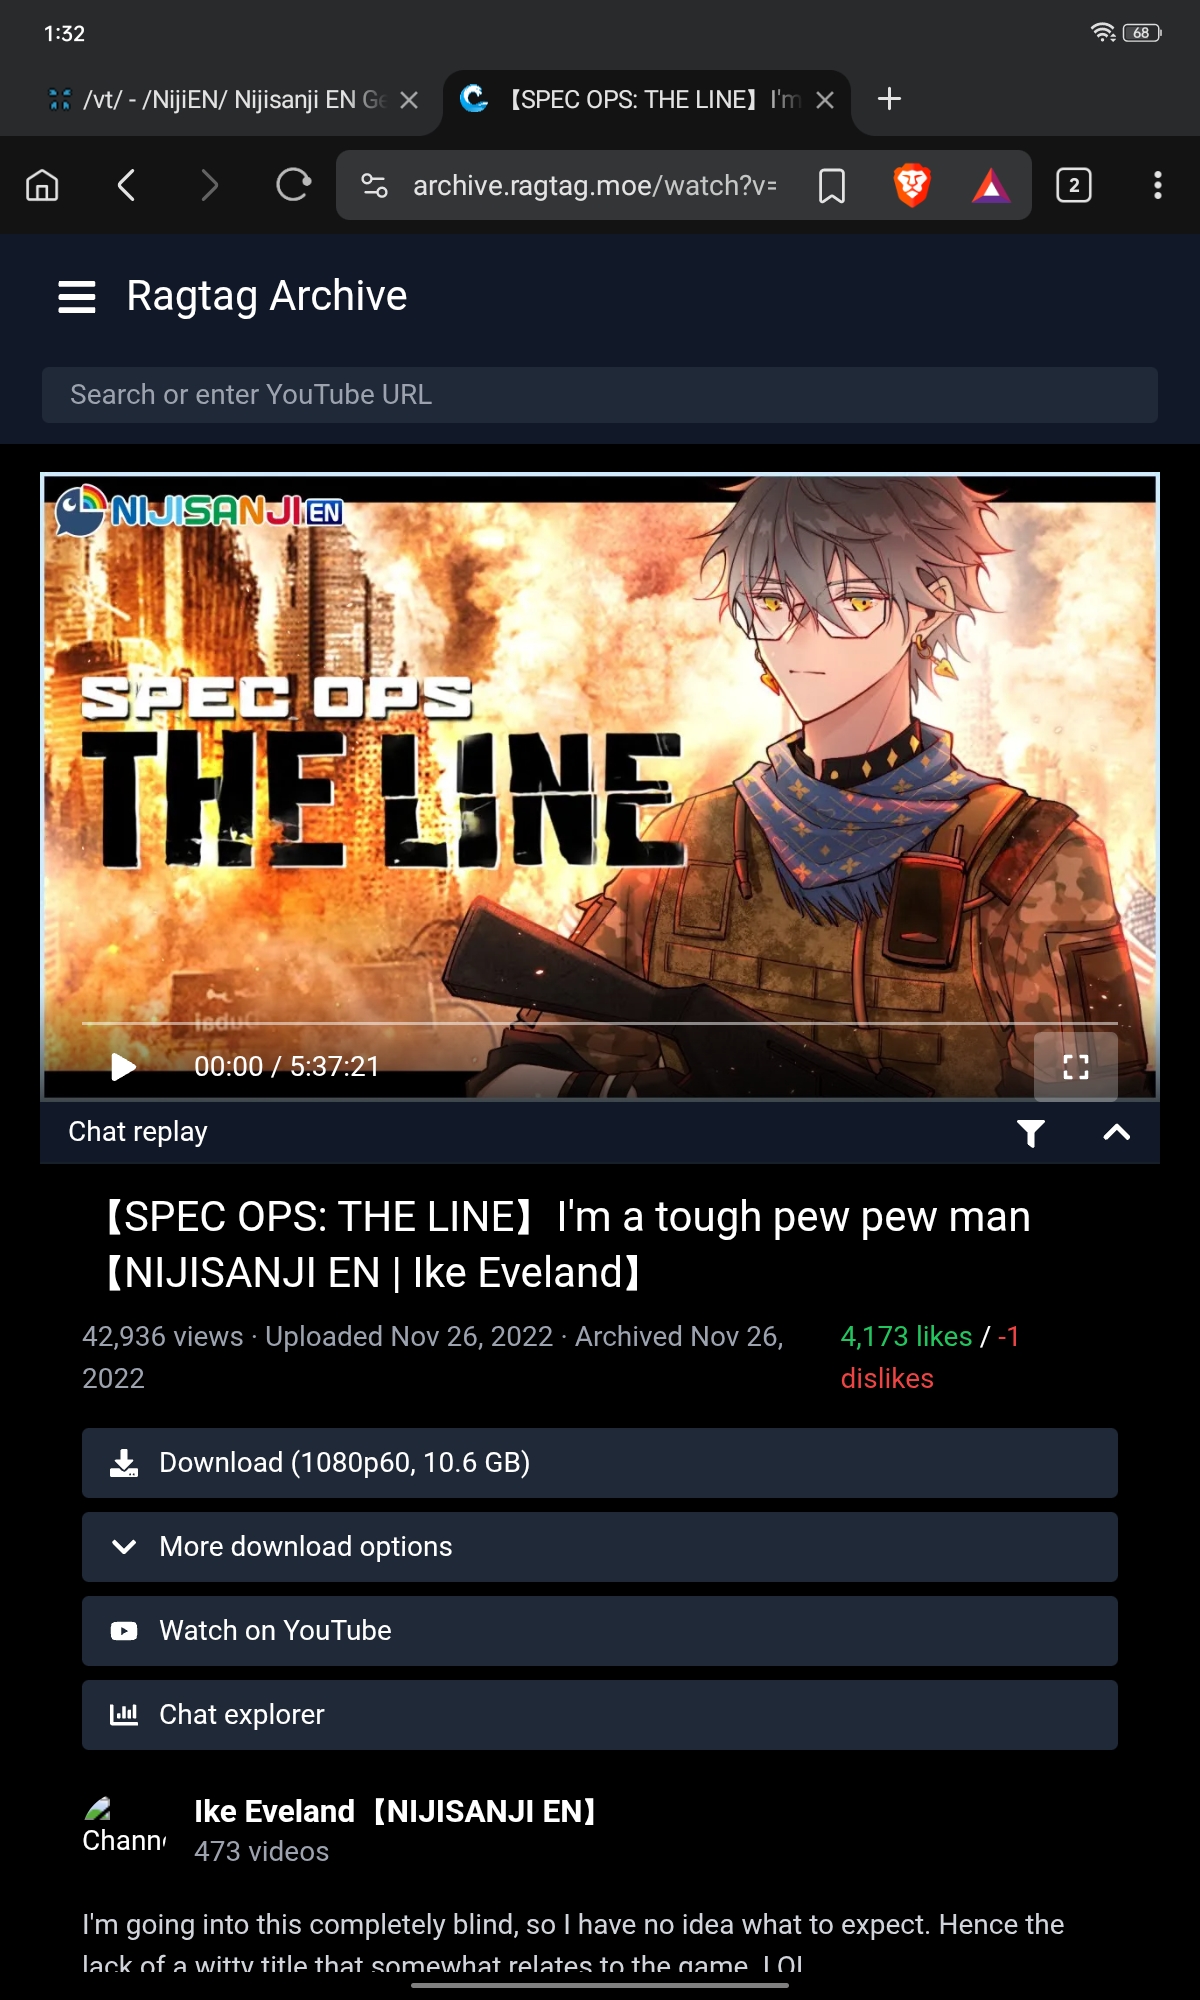Open the browser three-dot menu
Image resolution: width=1200 pixels, height=2000 pixels.
[1158, 185]
